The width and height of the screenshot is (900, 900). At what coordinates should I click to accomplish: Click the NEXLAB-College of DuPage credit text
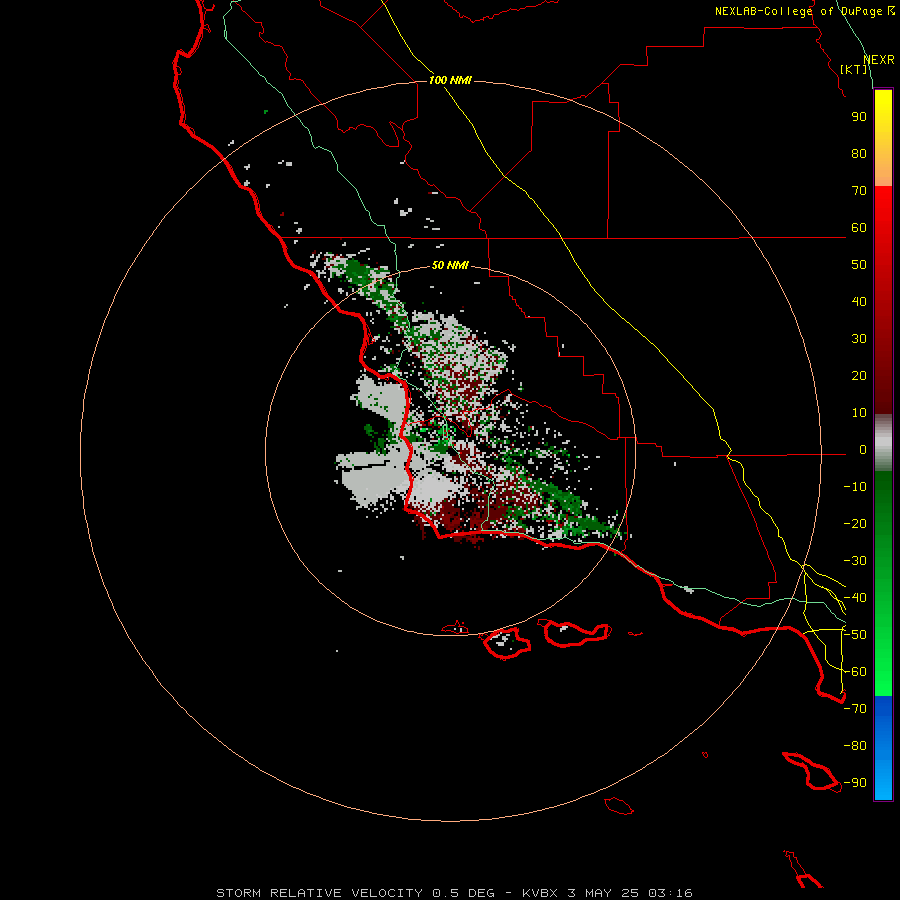point(805,11)
